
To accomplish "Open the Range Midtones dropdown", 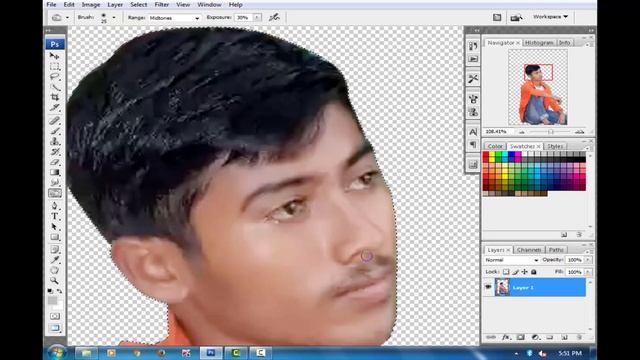I will (x=174, y=18).
